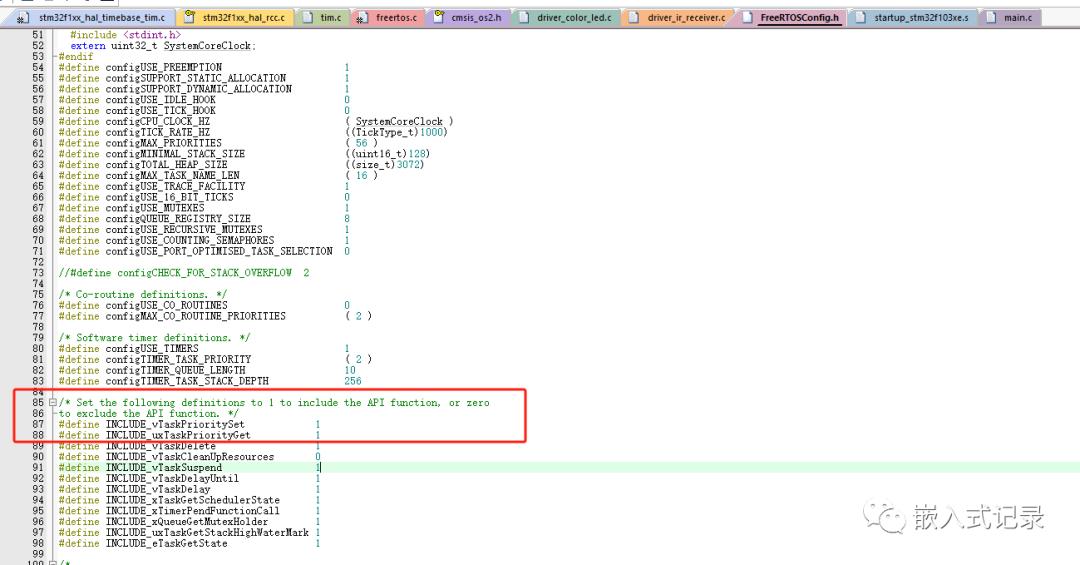Click INCLUDE_vTaskDelayUntil macro name
Image resolution: width=1080 pixels, height=565 pixels.
pyautogui.click(x=172, y=478)
